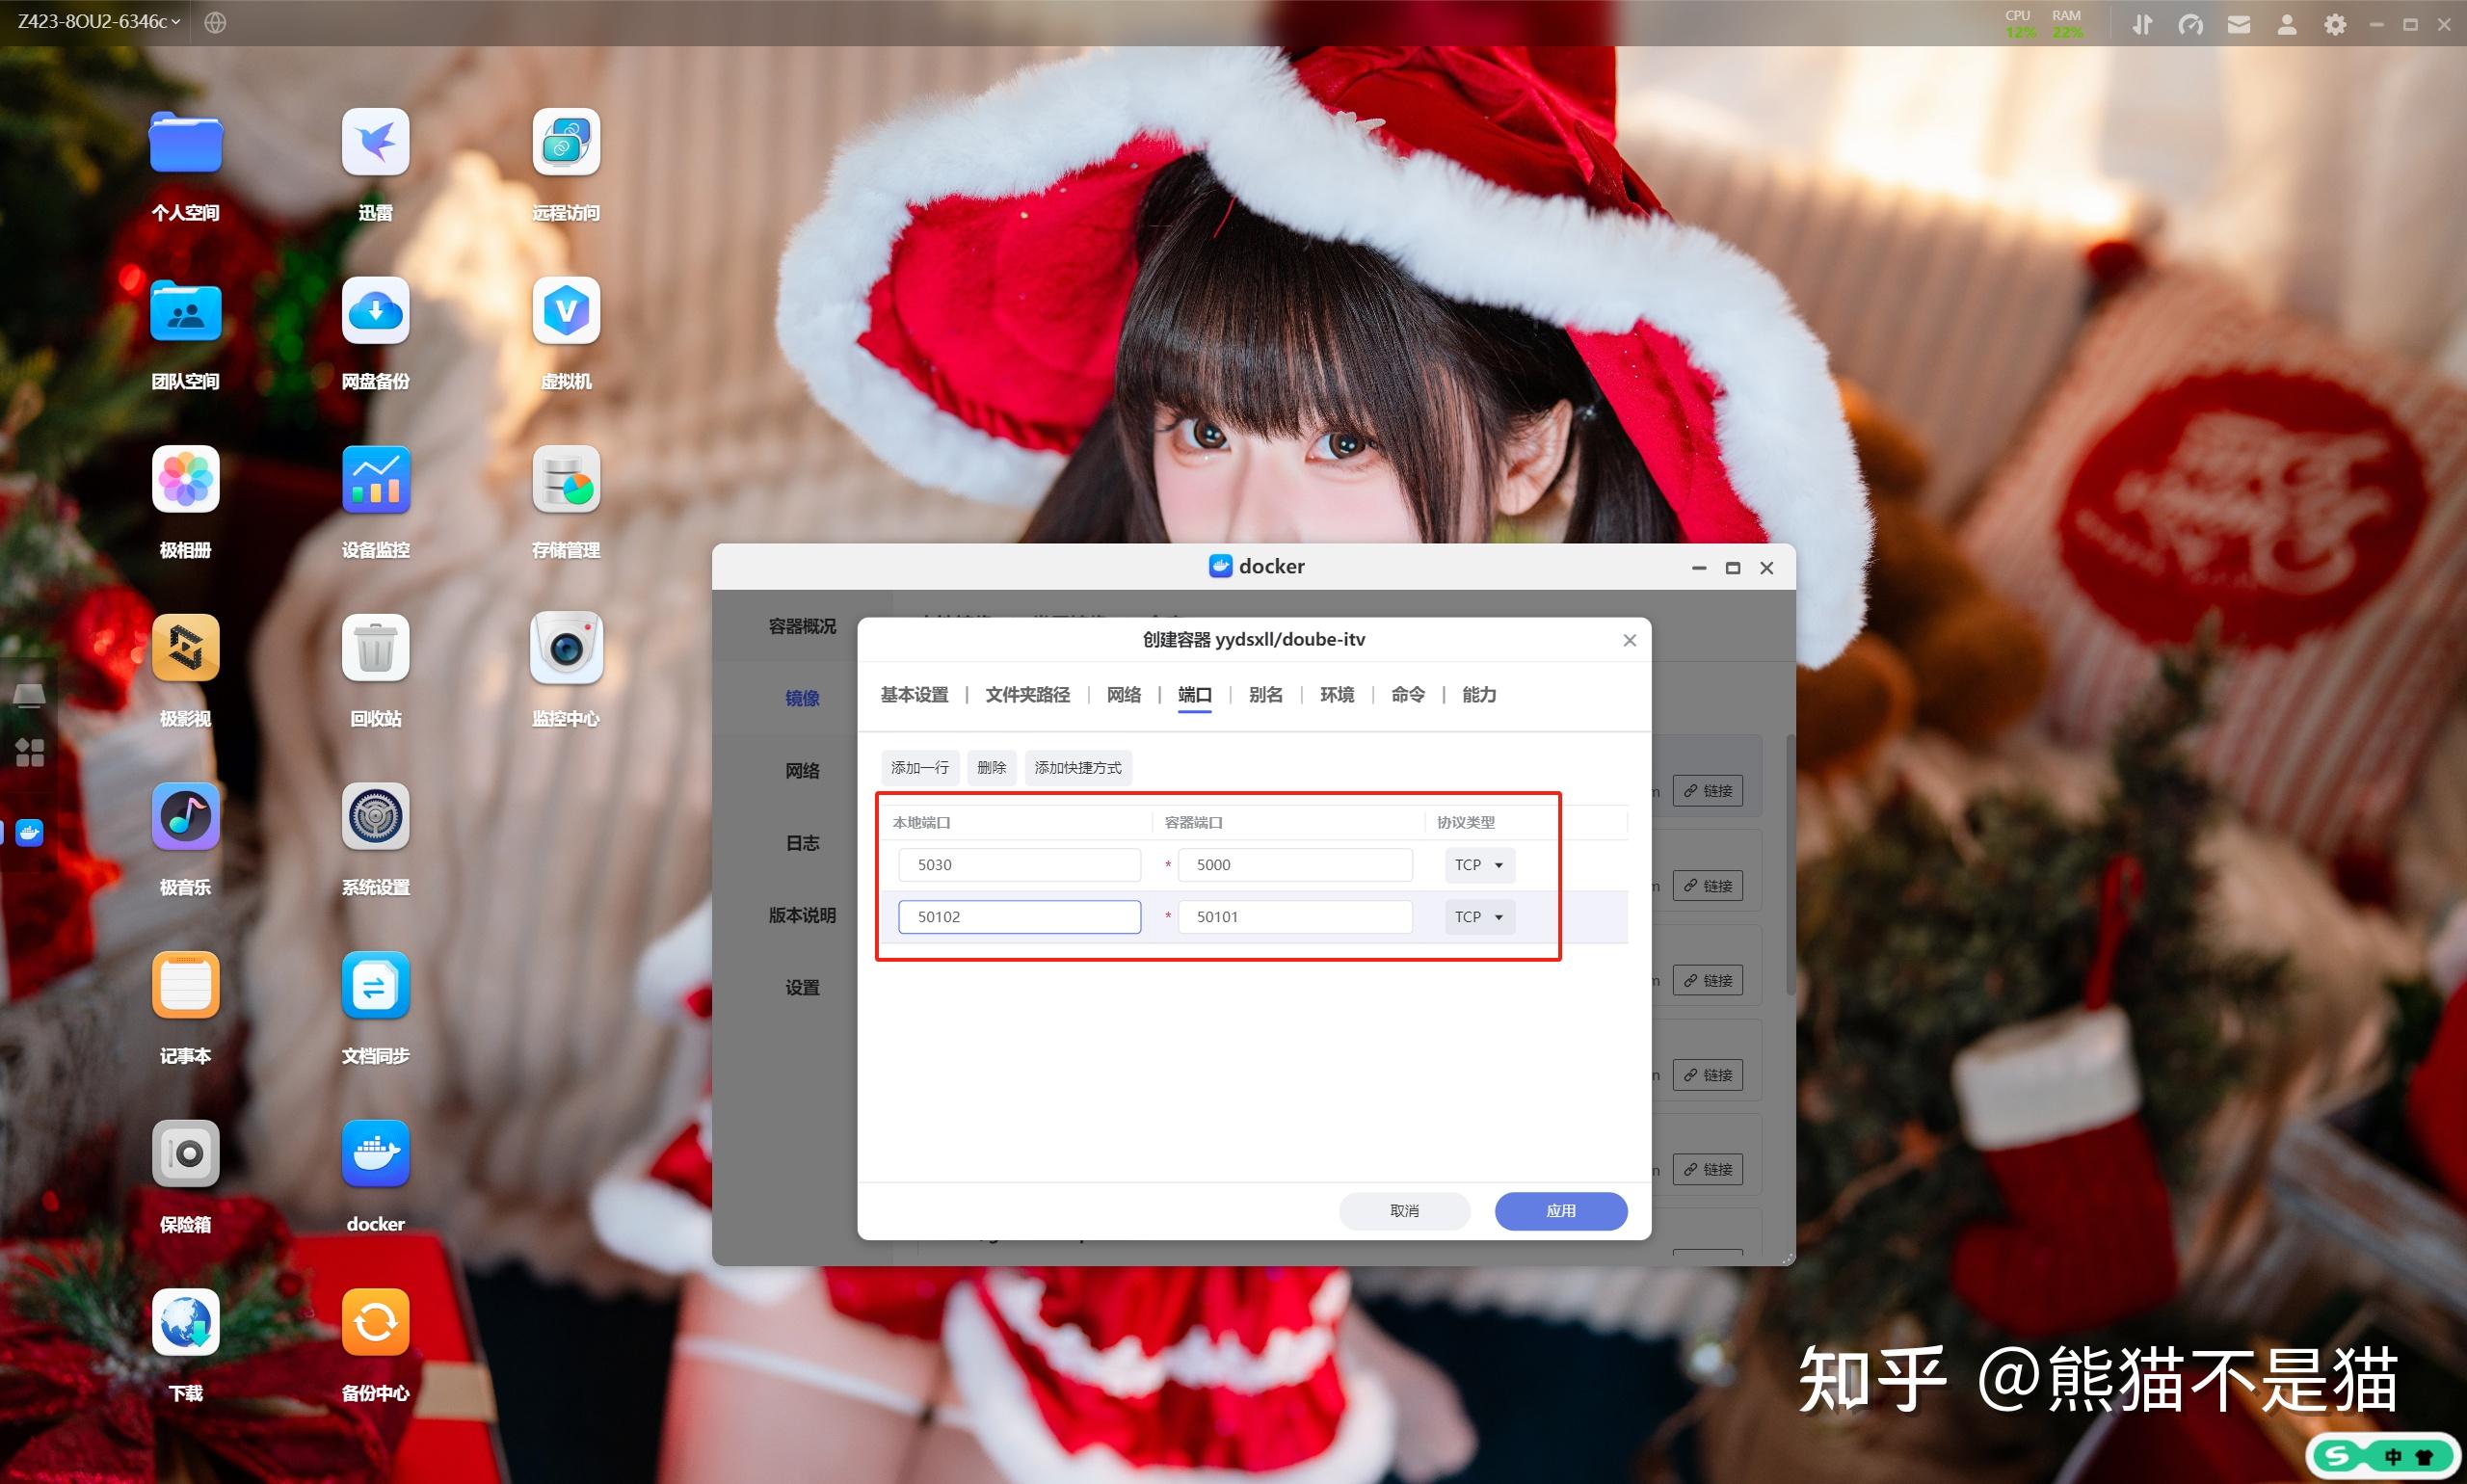Launch the docker app from the desktop
Viewport: 2467px width, 1484px height.
[x=375, y=1154]
